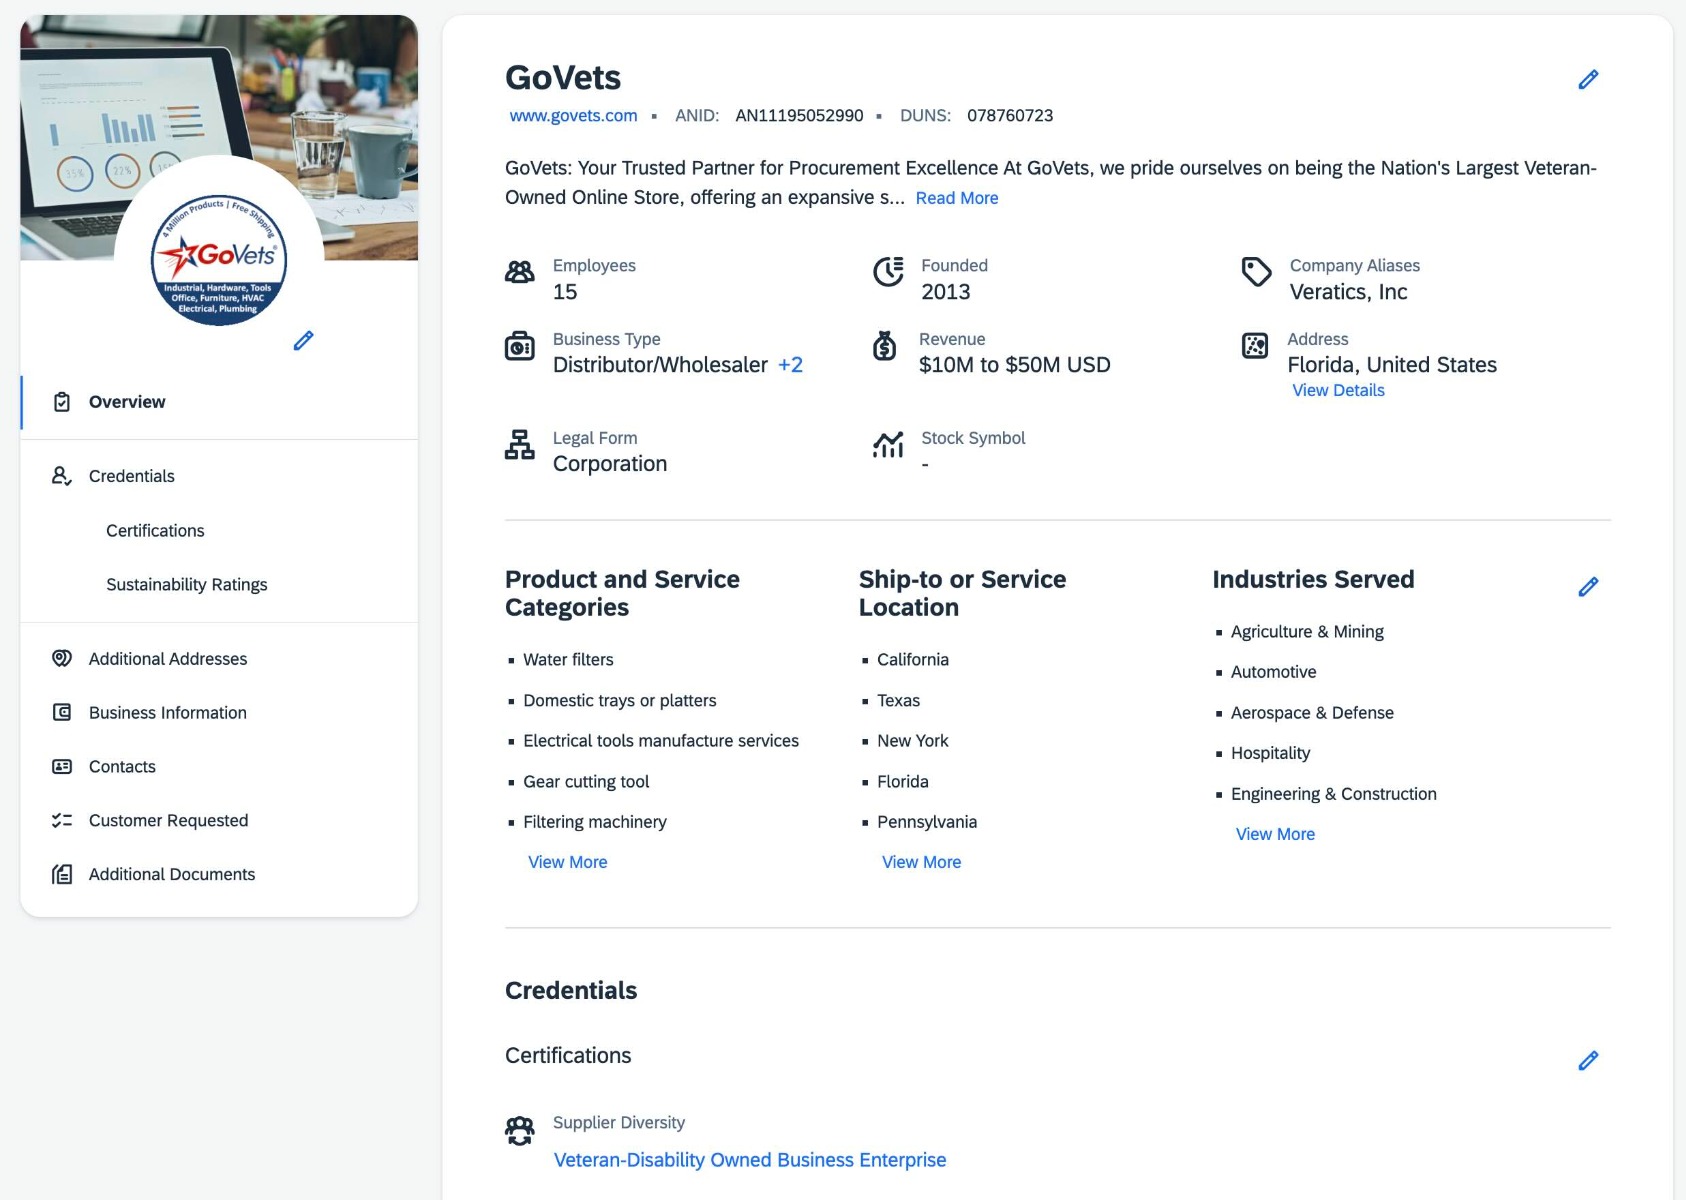Click the DUNS number 078760723

tap(1010, 115)
